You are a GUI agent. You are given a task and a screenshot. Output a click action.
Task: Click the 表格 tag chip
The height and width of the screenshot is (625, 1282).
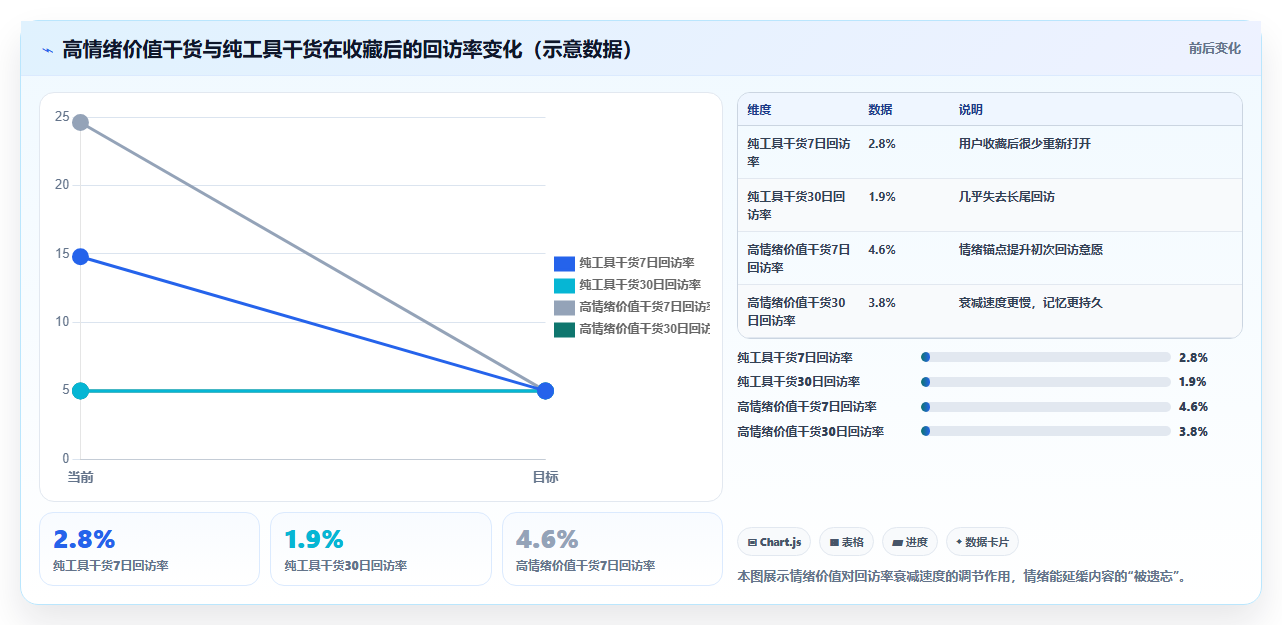846,542
